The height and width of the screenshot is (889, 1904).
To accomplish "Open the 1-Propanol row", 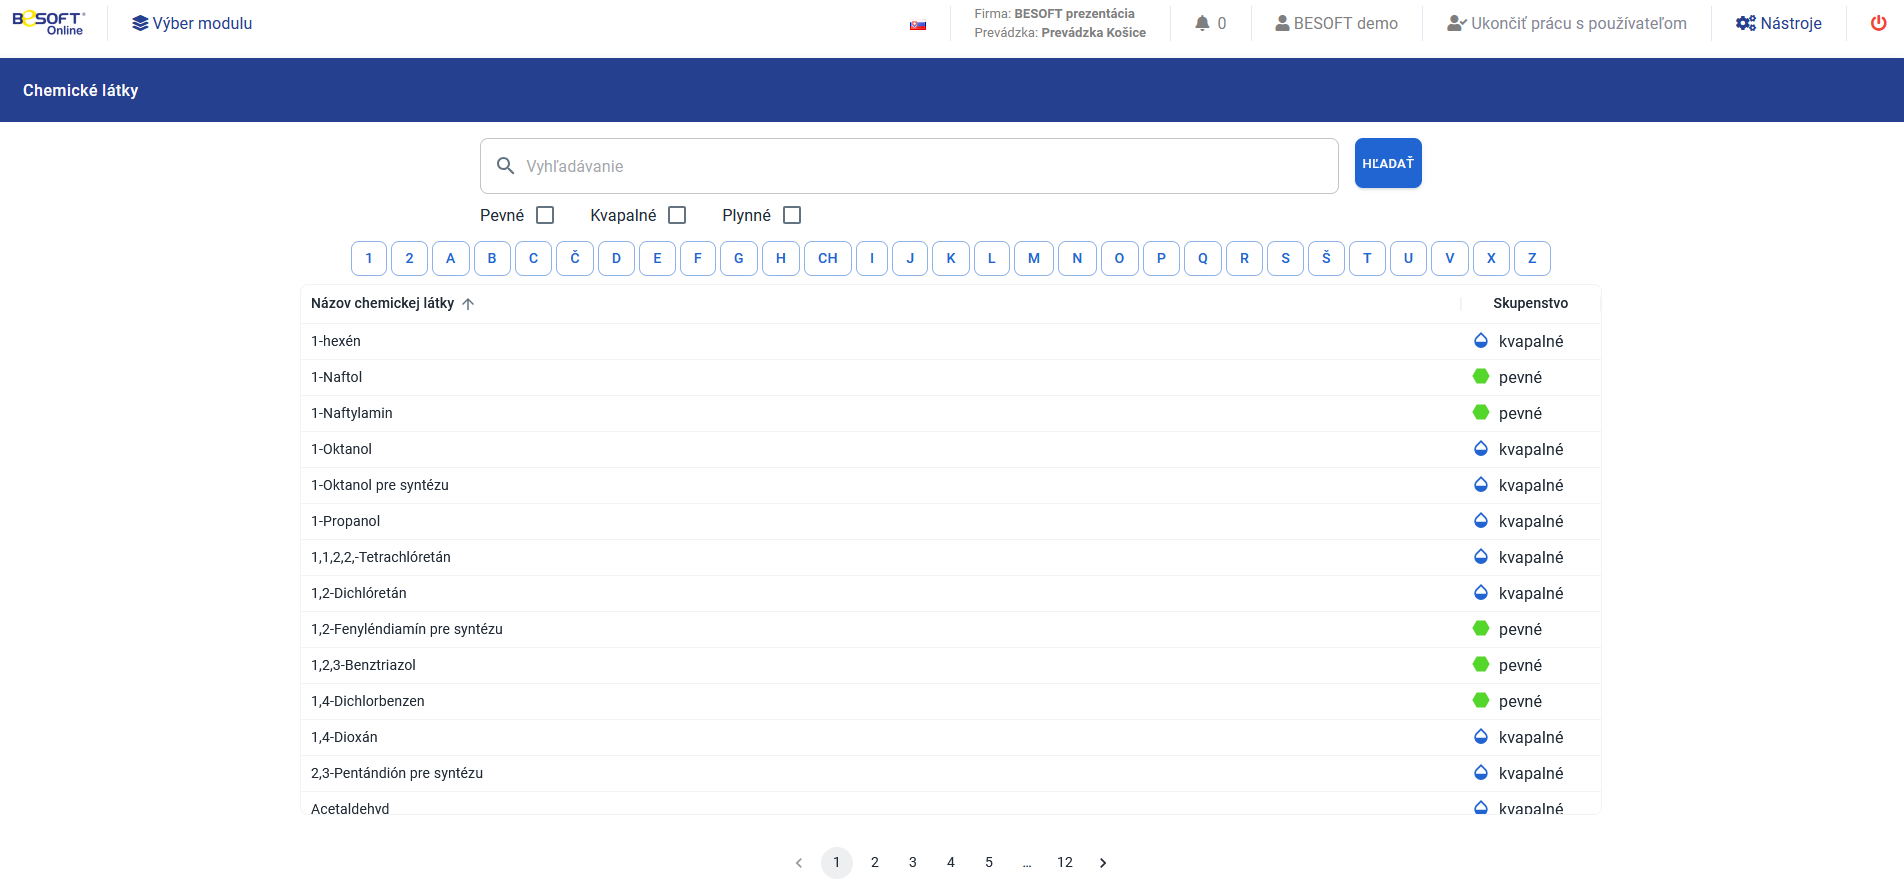I will (x=950, y=521).
